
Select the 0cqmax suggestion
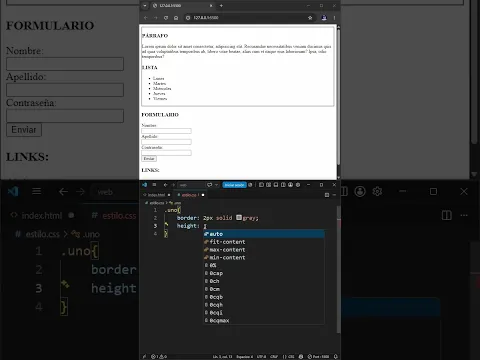[264, 321]
